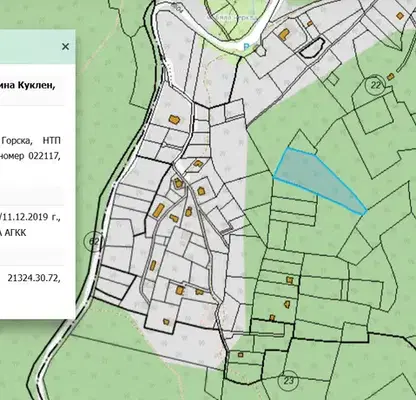Click L-shaped orange building left of rounded outline

point(284,34)
